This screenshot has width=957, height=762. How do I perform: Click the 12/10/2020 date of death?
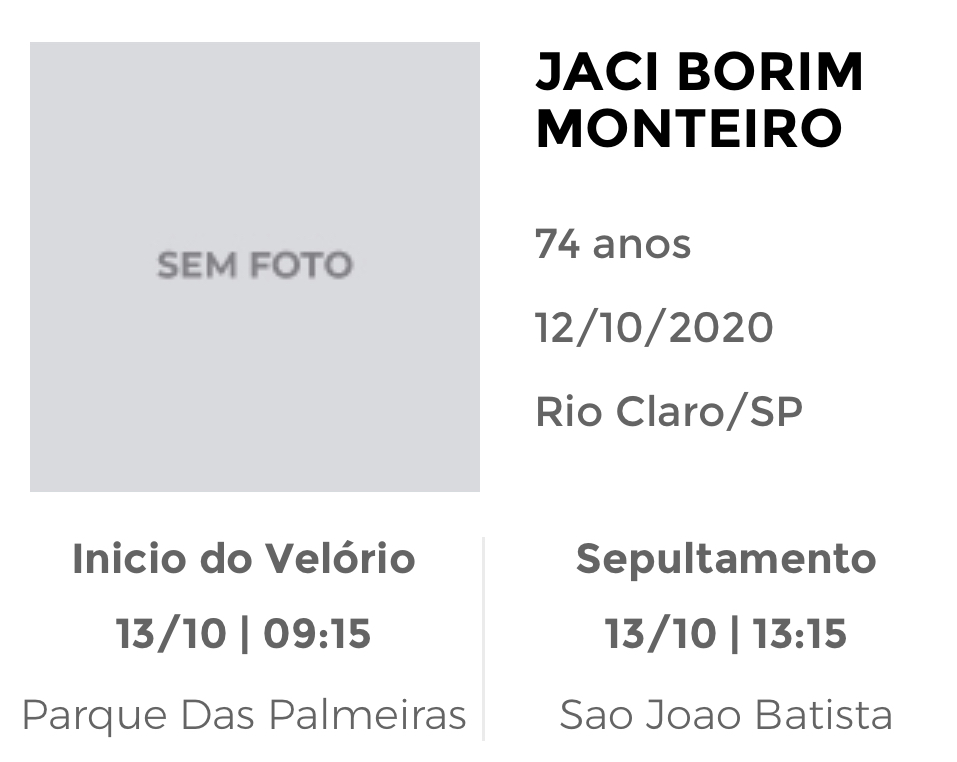tap(654, 328)
